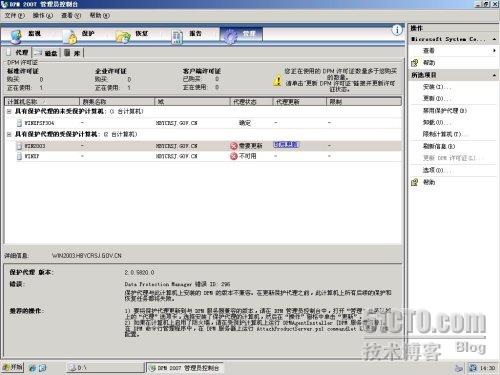The height and width of the screenshot is (375, 500).
Task: Collapse the protected computers group
Action: coord(10,134)
